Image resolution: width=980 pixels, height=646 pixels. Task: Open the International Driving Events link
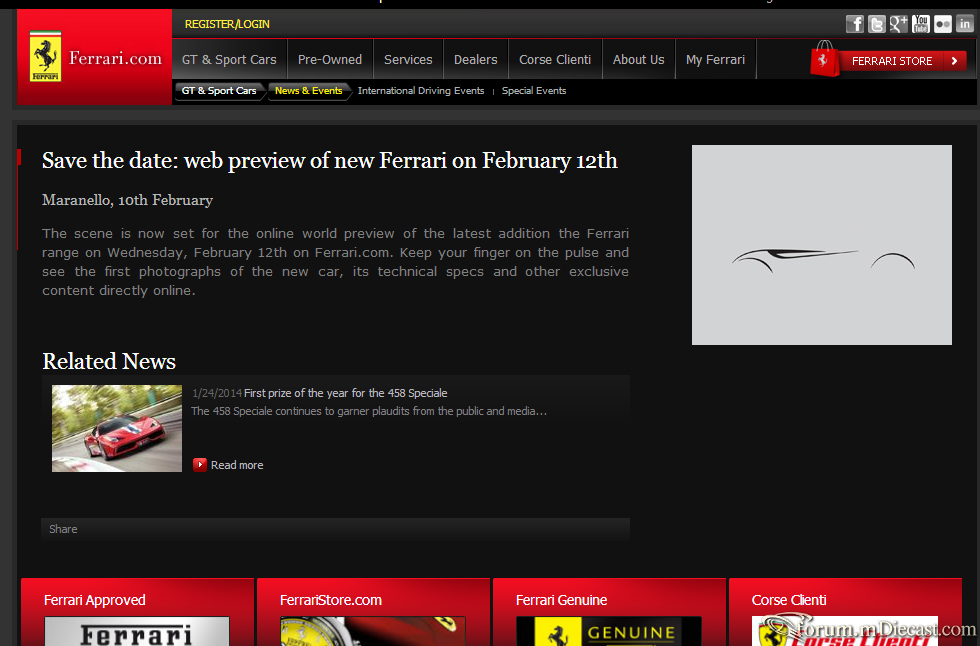[x=421, y=91]
